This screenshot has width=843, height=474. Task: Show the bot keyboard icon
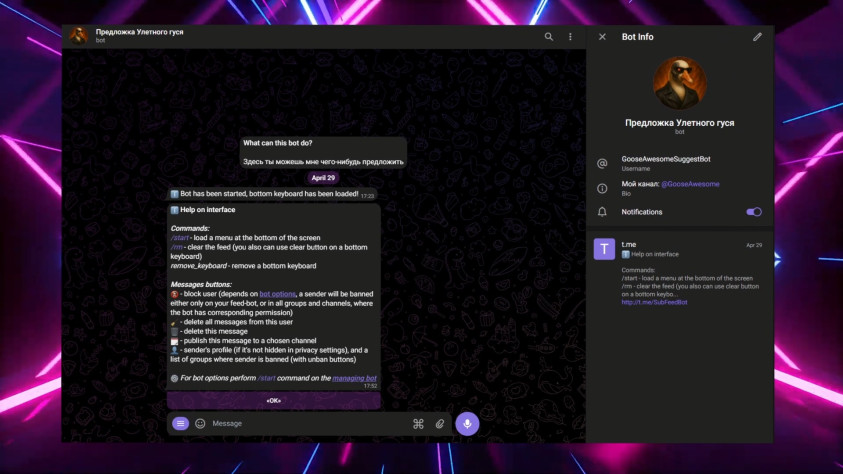(x=418, y=424)
